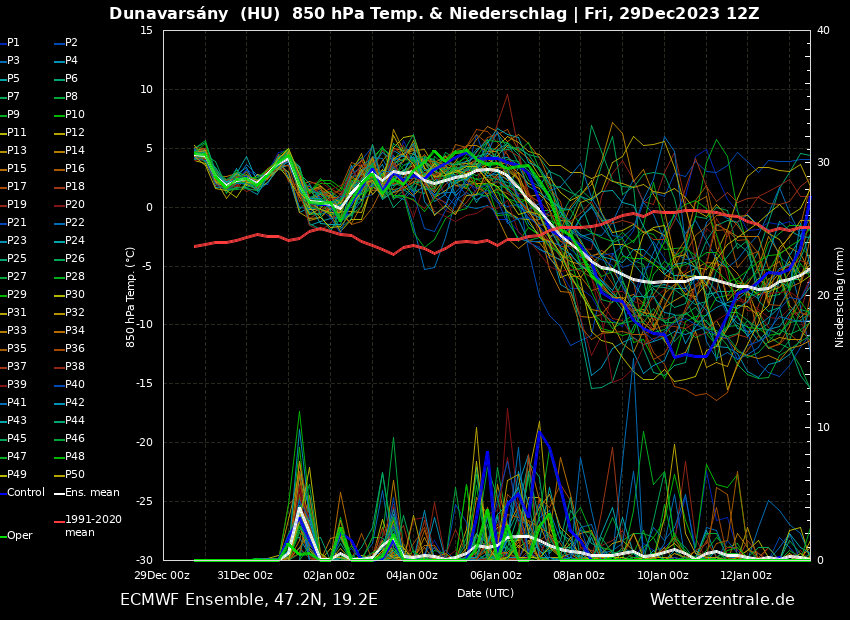Click the 06Jan 00z date tick
850x620 pixels.
[x=495, y=575]
